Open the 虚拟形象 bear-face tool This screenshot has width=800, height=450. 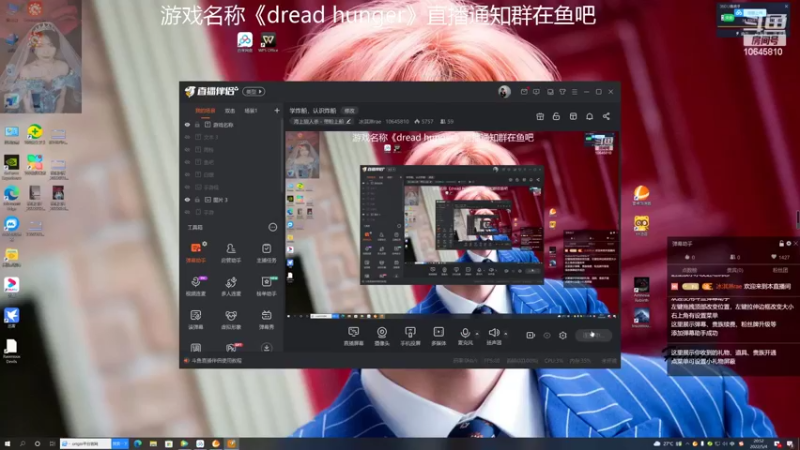[x=231, y=319]
